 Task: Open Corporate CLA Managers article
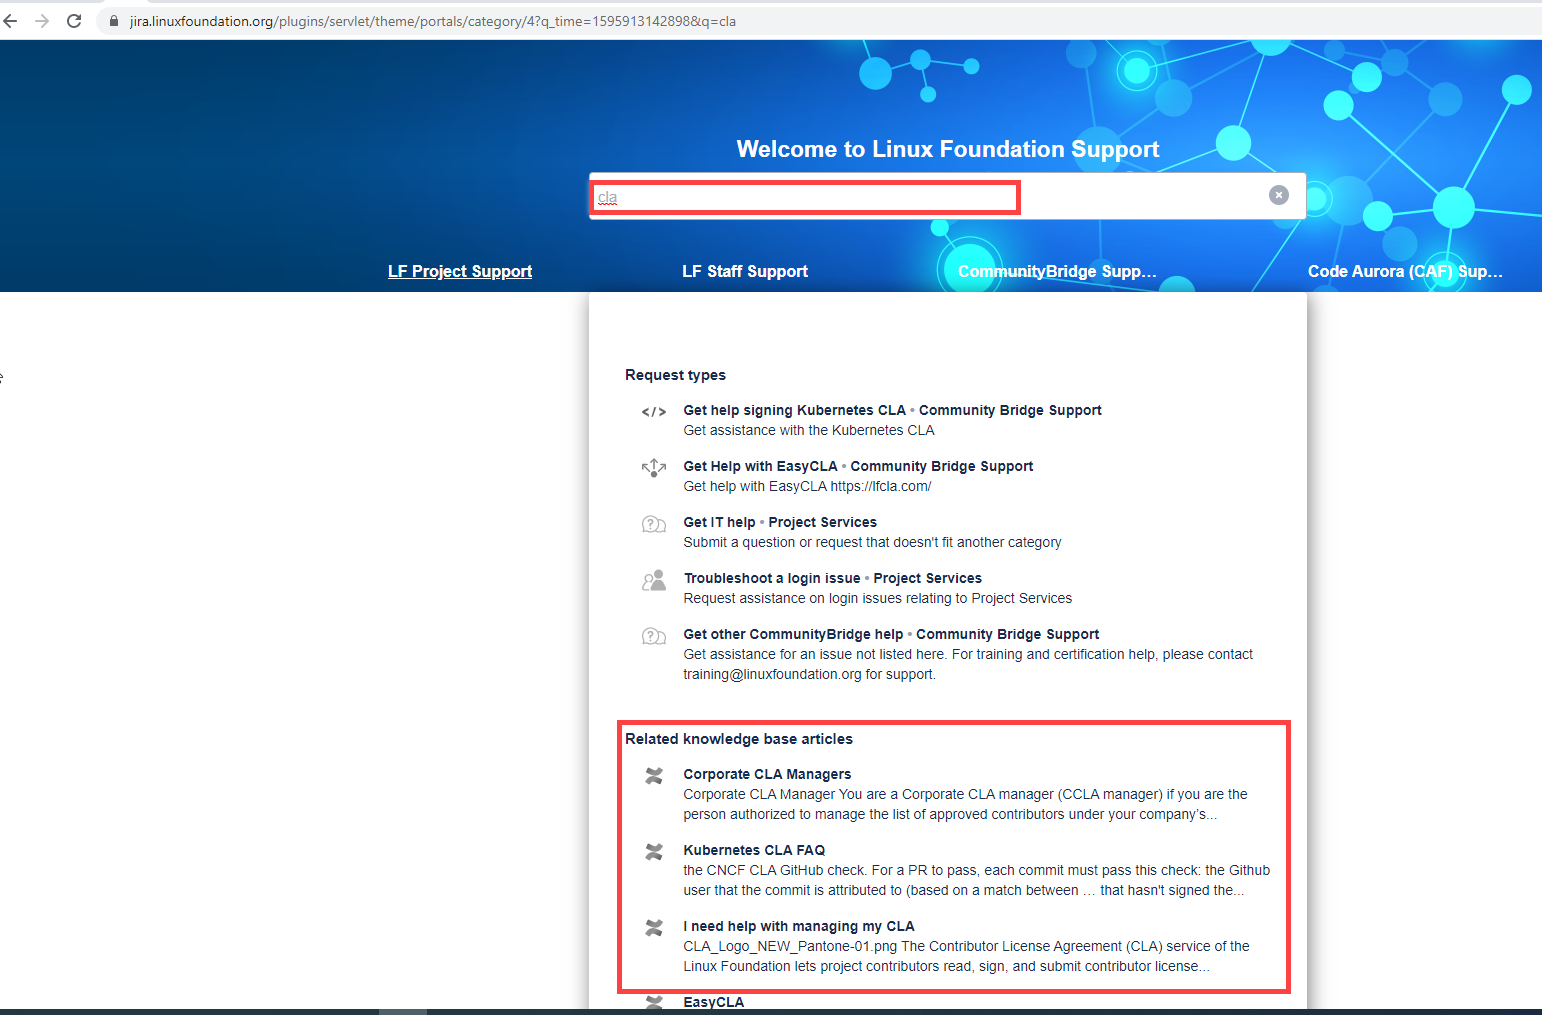(x=767, y=774)
